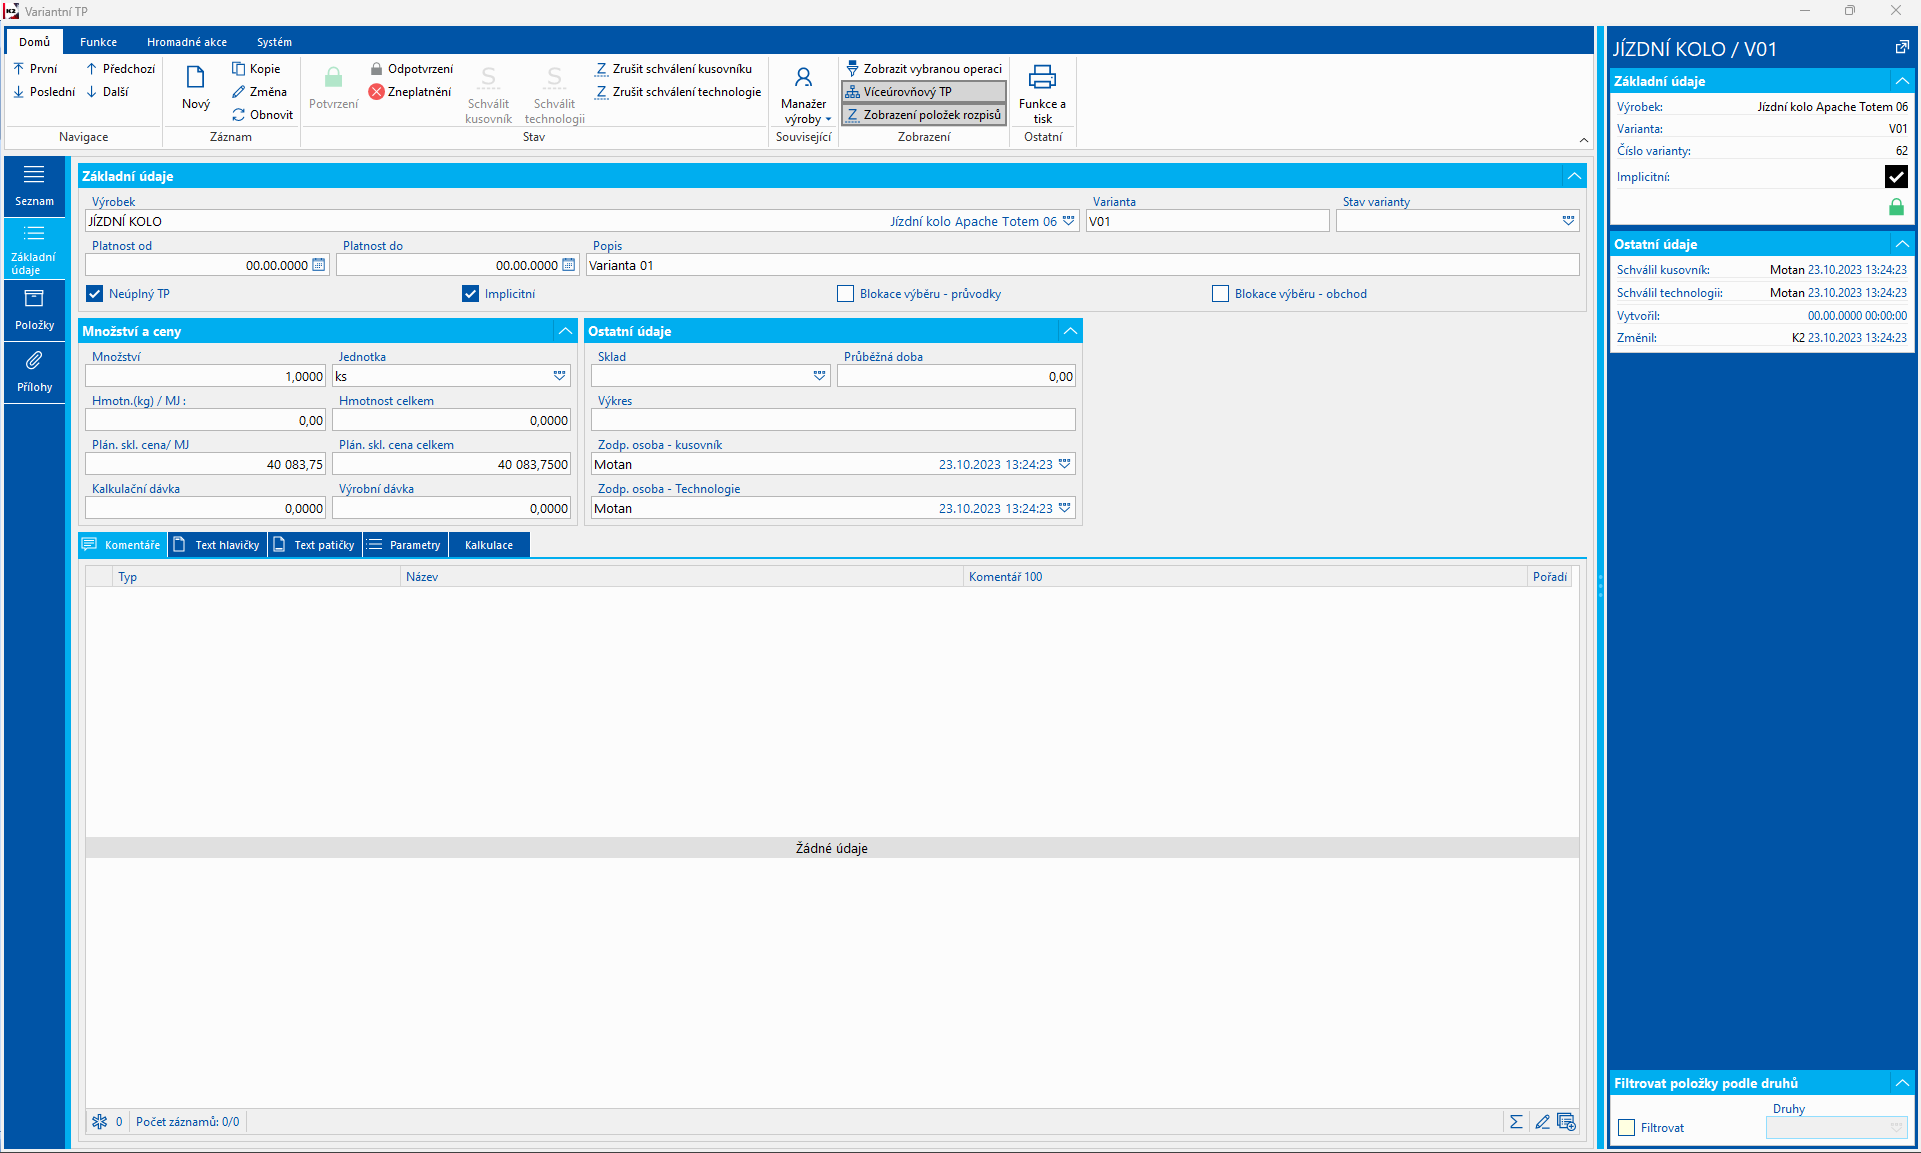
Task: Click the Popis input field
Action: tap(1080, 265)
